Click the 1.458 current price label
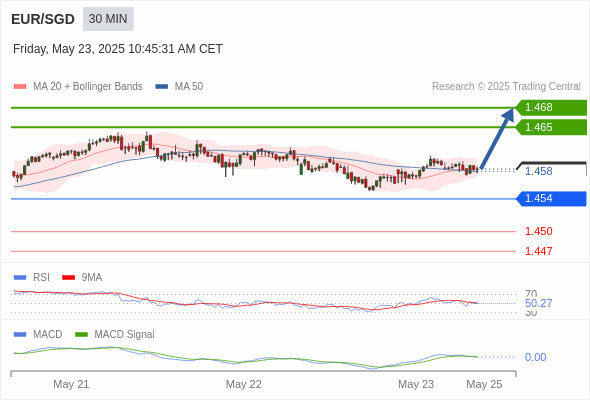Screen dimensions: 590x400 click(x=539, y=171)
